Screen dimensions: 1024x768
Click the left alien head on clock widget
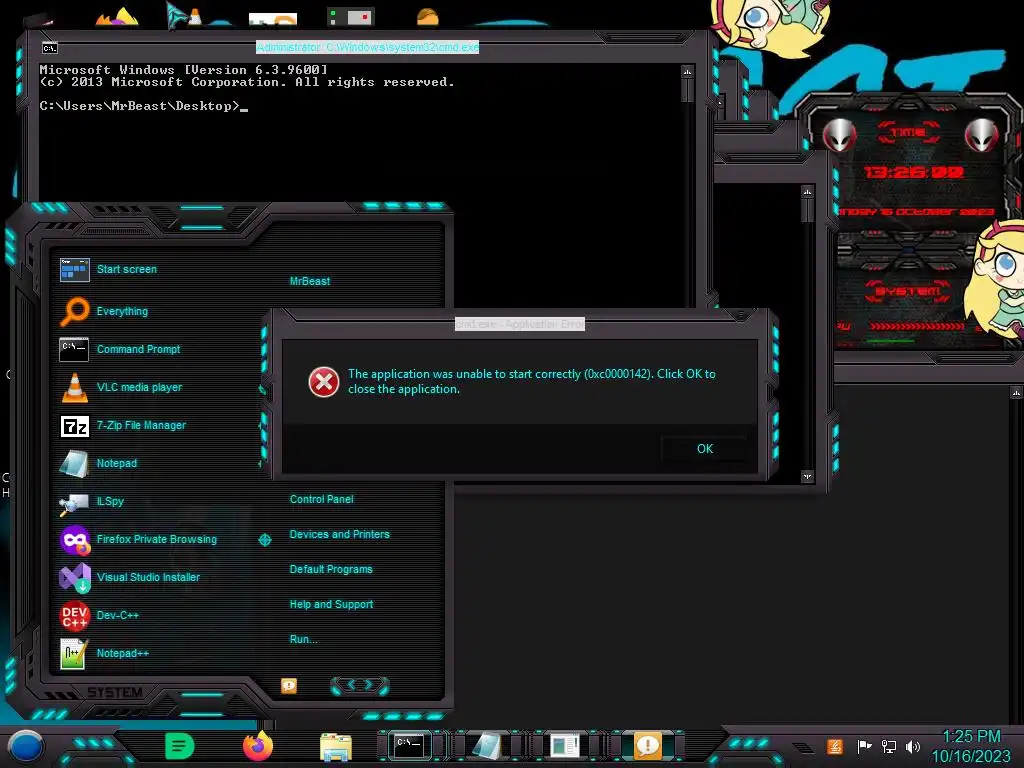839,135
